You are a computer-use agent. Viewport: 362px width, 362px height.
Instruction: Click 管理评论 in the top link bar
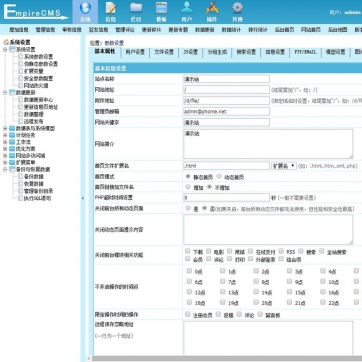click(125, 30)
